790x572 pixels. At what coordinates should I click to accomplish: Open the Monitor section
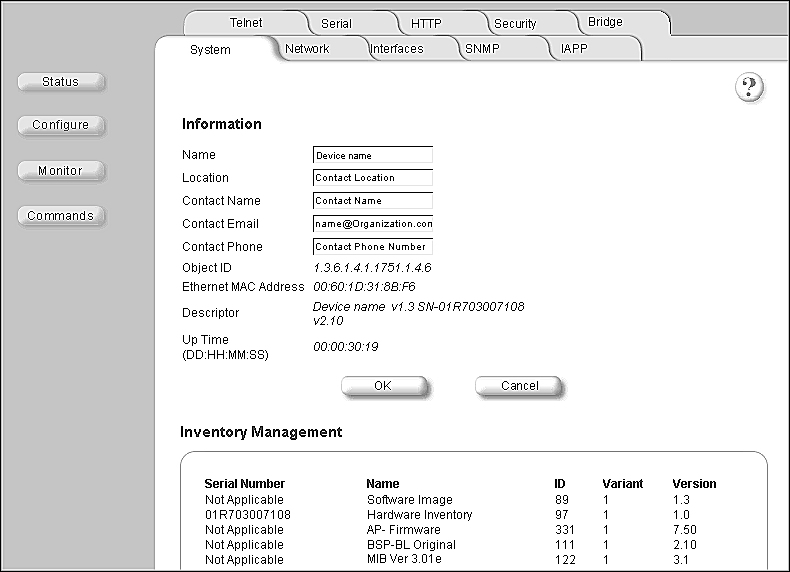(61, 171)
